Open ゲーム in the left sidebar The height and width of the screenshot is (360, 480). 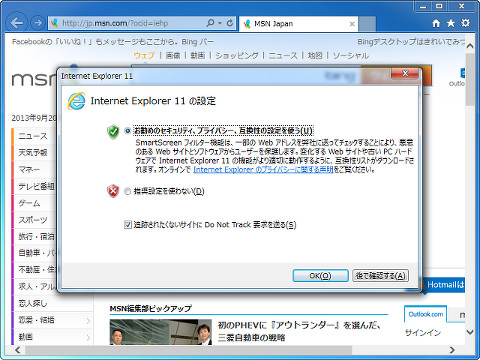click(x=29, y=203)
